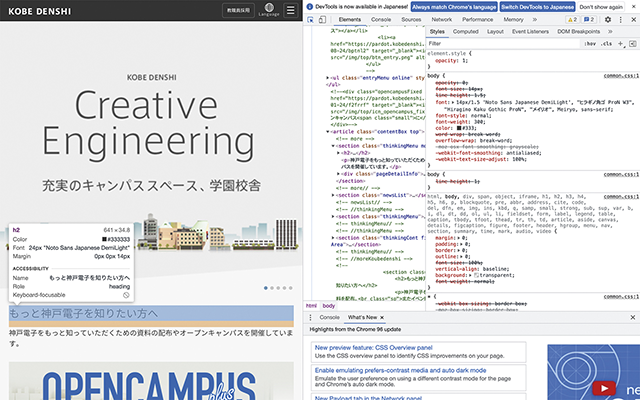Click the Don't show again button
Image resolution: width=640 pixels, height=400 pixels.
click(x=601, y=7)
